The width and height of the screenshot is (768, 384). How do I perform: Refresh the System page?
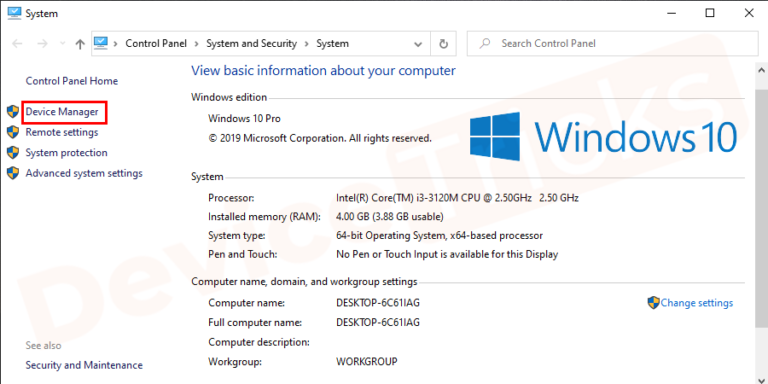click(x=444, y=44)
